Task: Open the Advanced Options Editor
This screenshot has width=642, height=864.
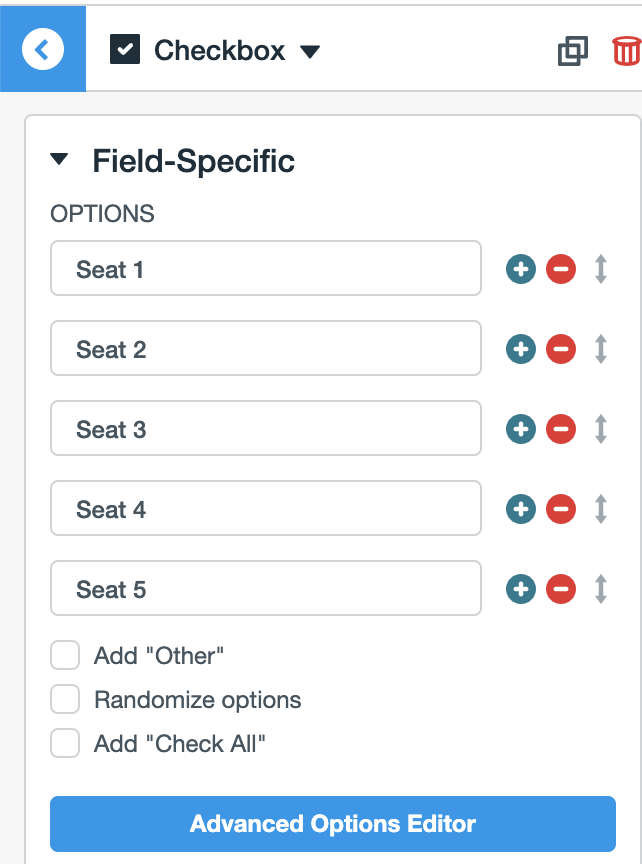Action: (x=333, y=824)
